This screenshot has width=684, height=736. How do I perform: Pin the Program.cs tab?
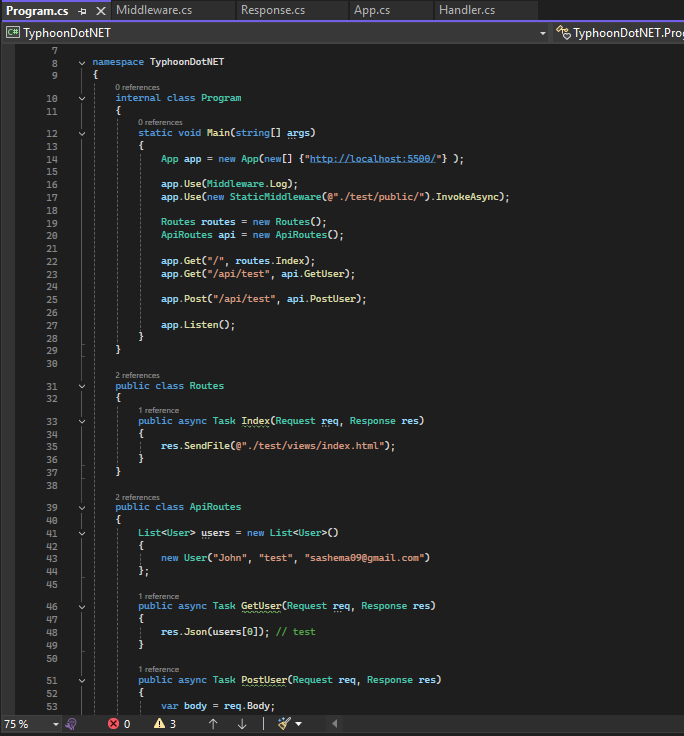pos(82,11)
